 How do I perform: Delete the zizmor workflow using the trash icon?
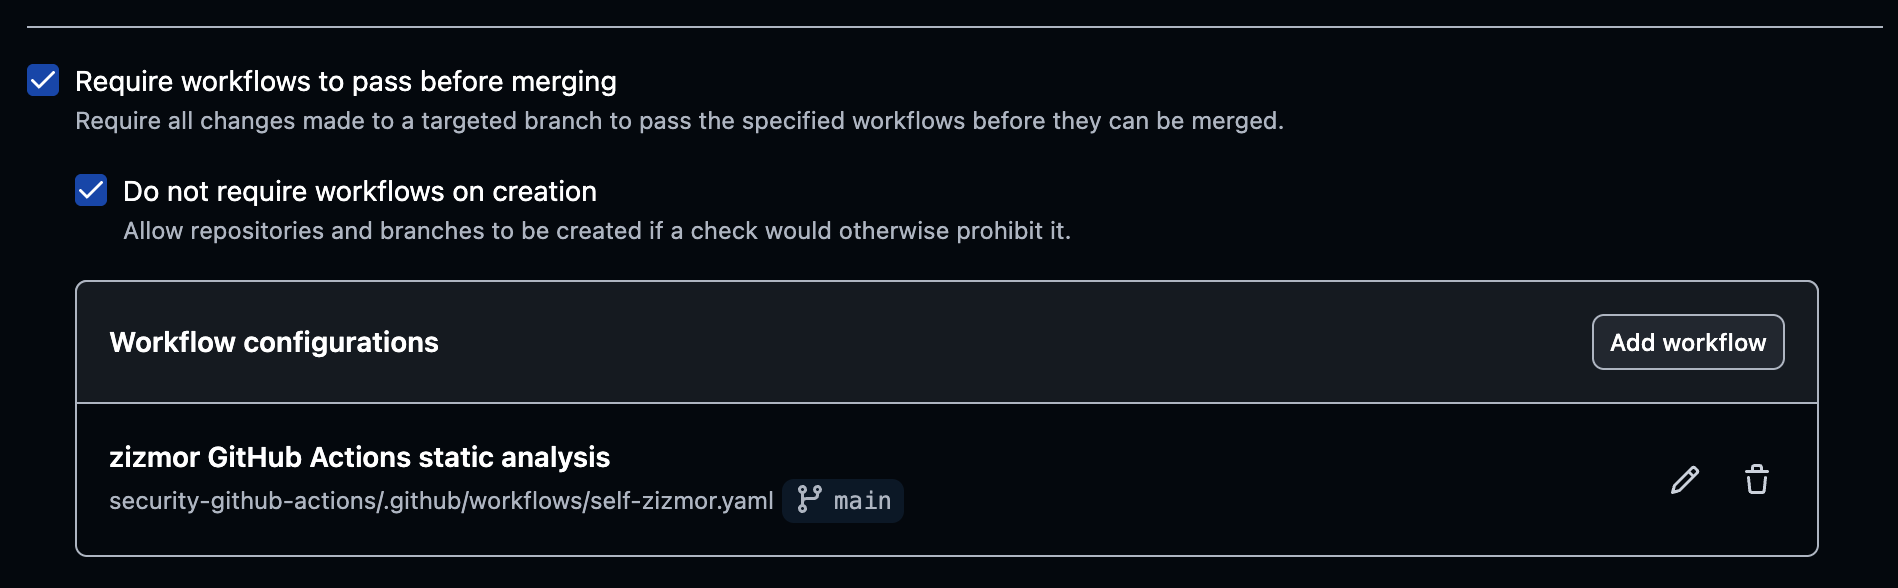point(1757,480)
